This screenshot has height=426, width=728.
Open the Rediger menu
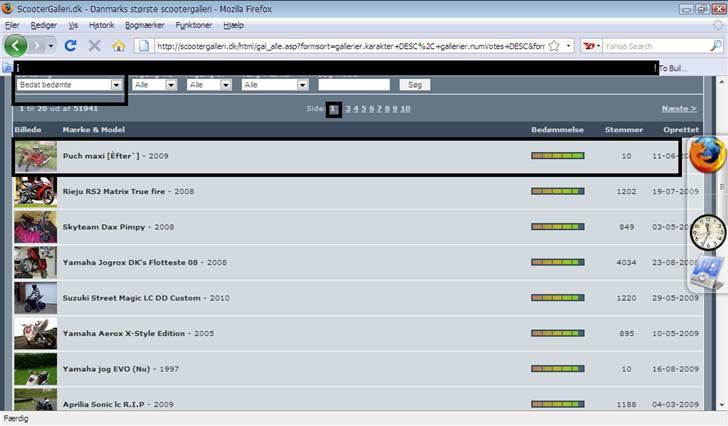44,25
